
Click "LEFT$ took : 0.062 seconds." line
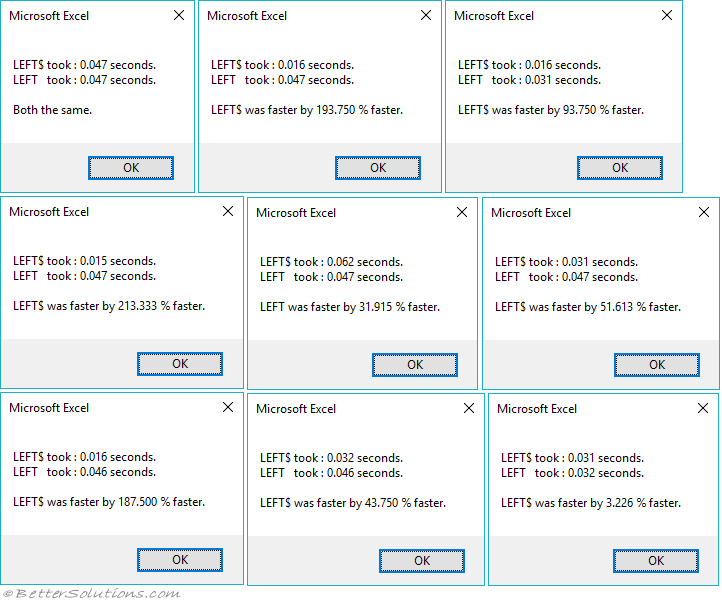click(x=331, y=262)
